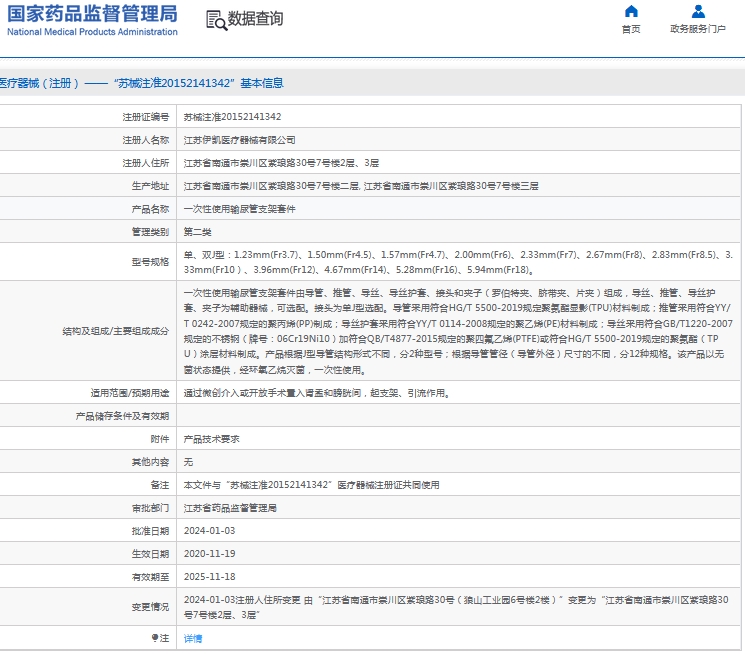Click the 产品名称 row label
Viewport: 745px width, 654px height.
tap(150, 209)
